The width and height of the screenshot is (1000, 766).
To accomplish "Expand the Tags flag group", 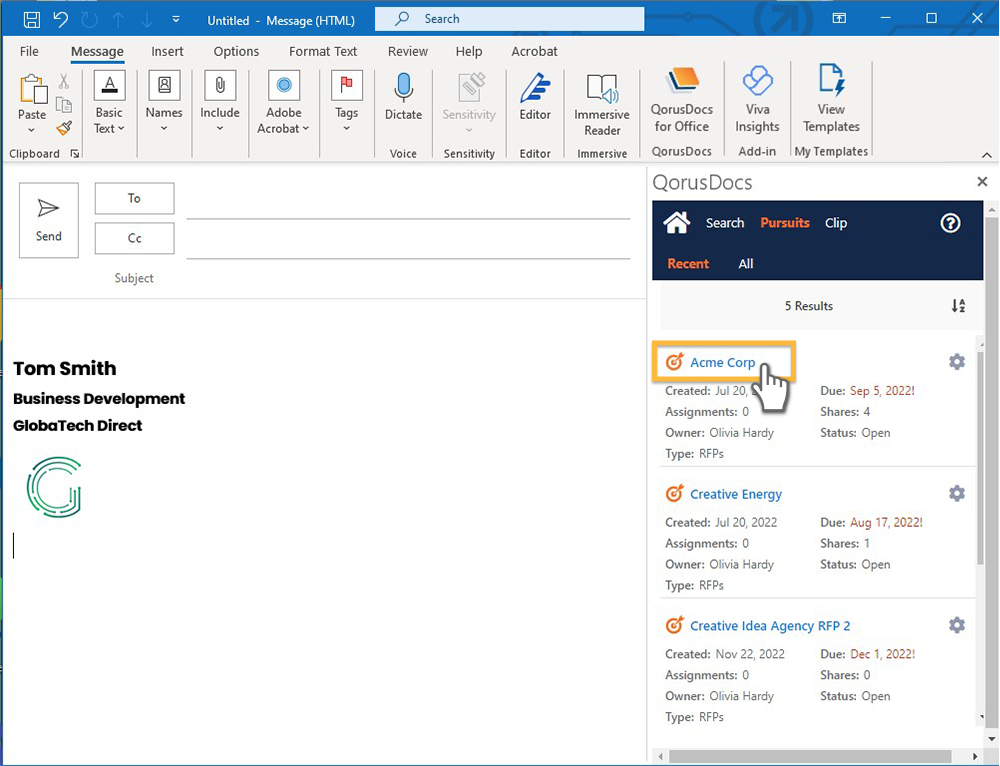I will pyautogui.click(x=346, y=102).
